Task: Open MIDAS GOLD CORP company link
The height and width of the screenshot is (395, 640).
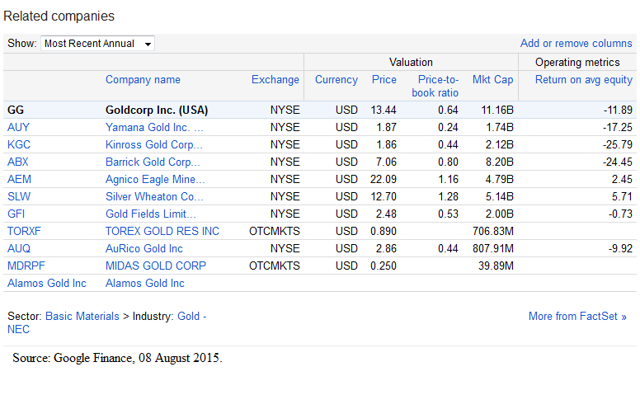Action: coord(156,266)
